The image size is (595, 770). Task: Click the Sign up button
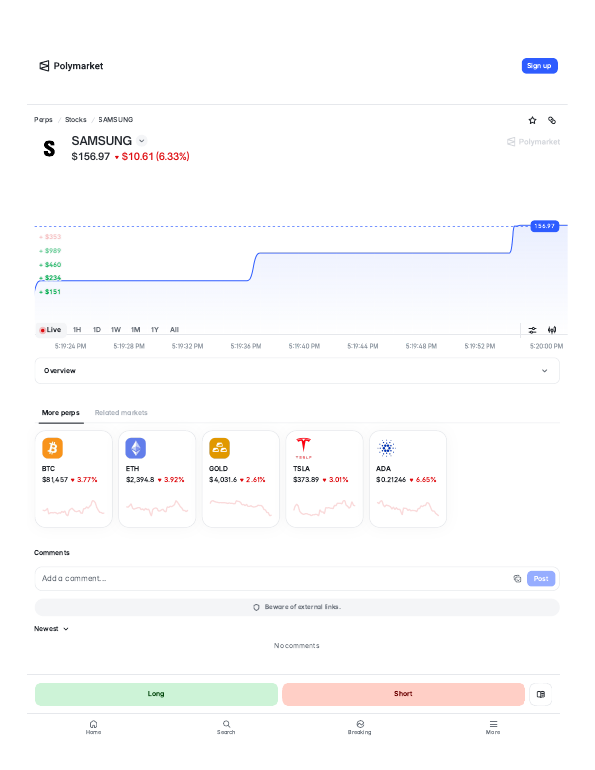[540, 66]
